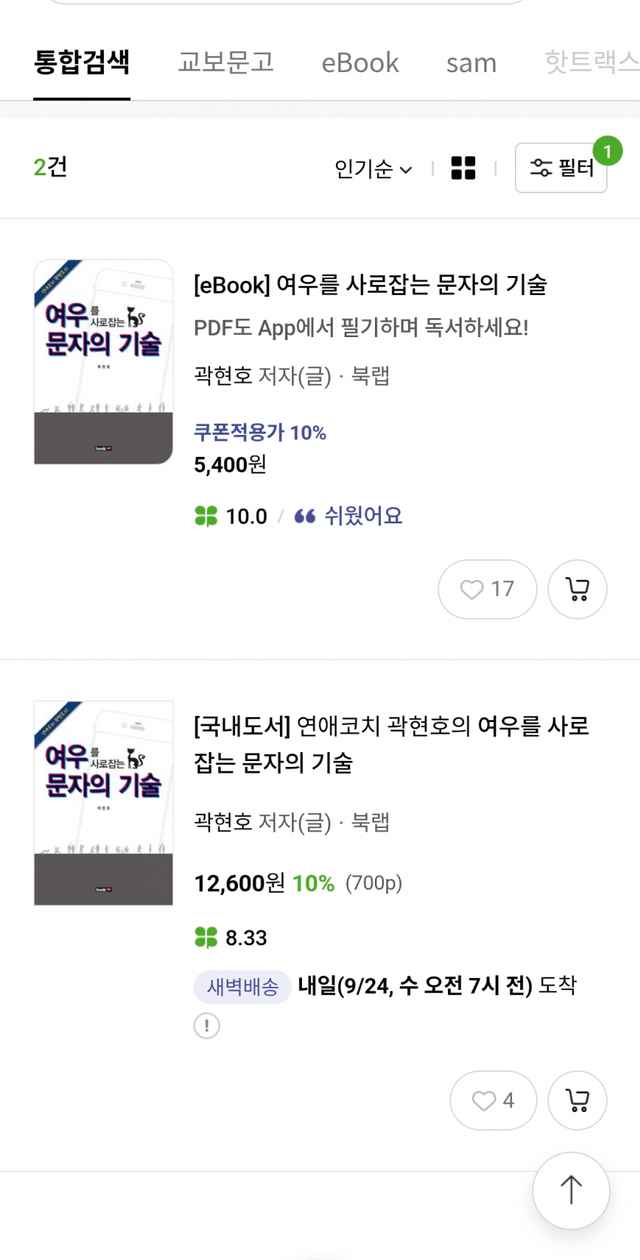Open the 필터 filter options
Viewport: 640px width, 1260px height.
pos(561,168)
